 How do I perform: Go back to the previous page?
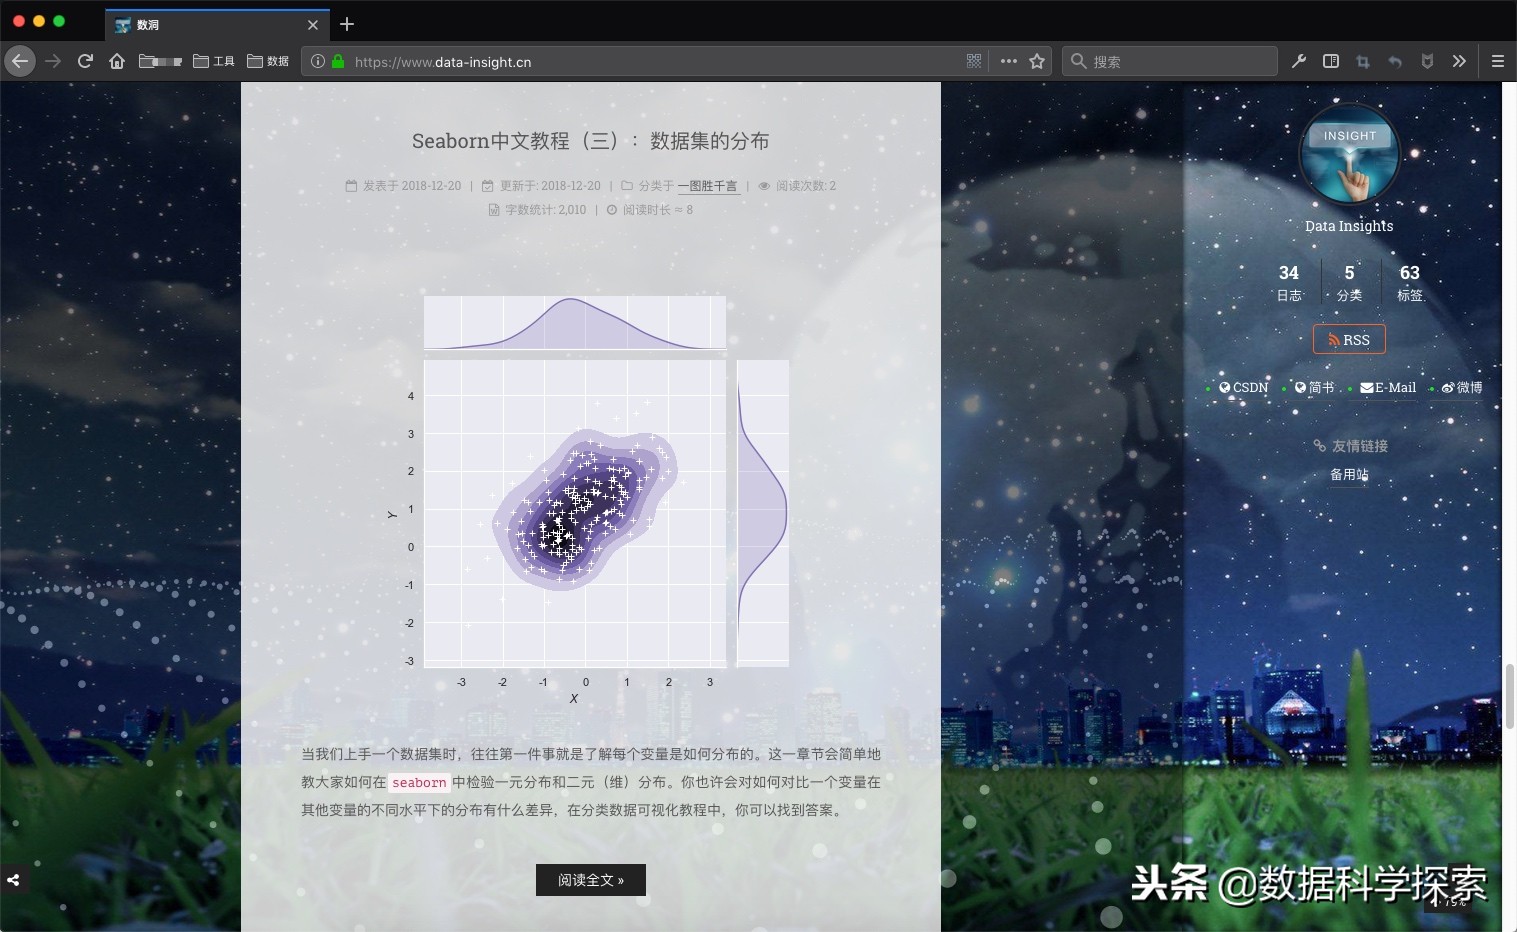[20, 61]
